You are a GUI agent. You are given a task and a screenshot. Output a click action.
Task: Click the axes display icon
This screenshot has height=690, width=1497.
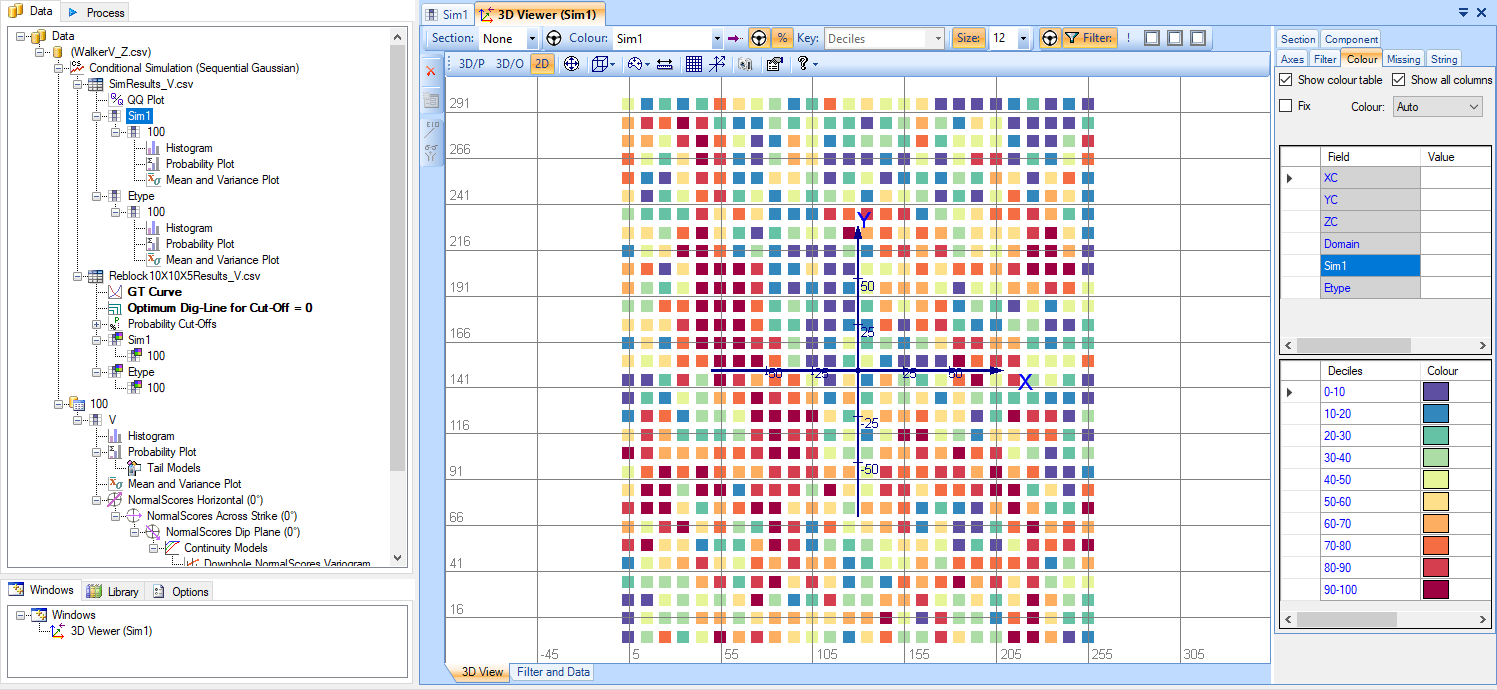click(x=717, y=64)
